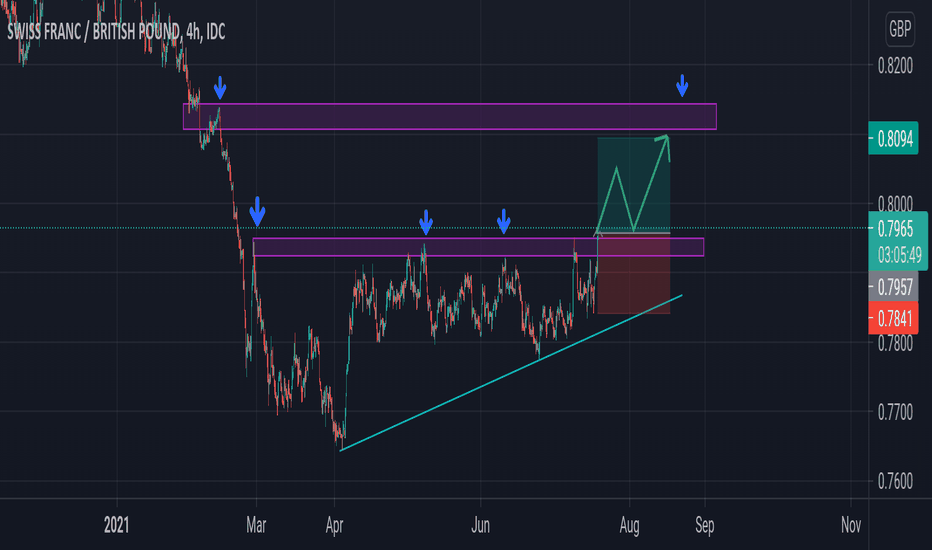Screen dimensions: 932x550
Task: Select the gray 0.7957 price label
Action: click(x=893, y=288)
